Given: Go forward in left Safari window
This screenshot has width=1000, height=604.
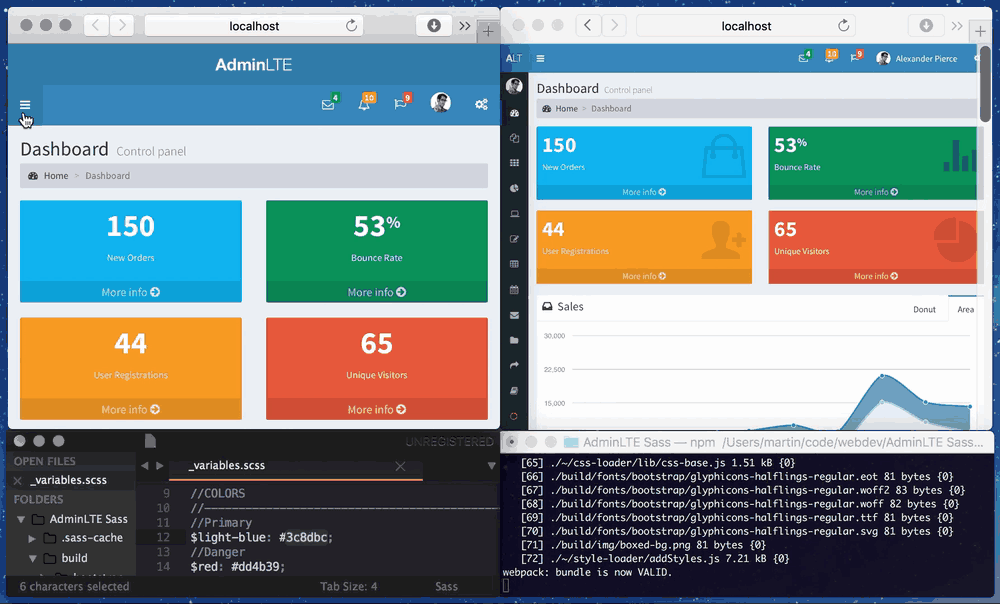Looking at the screenshot, I should click(x=122, y=26).
